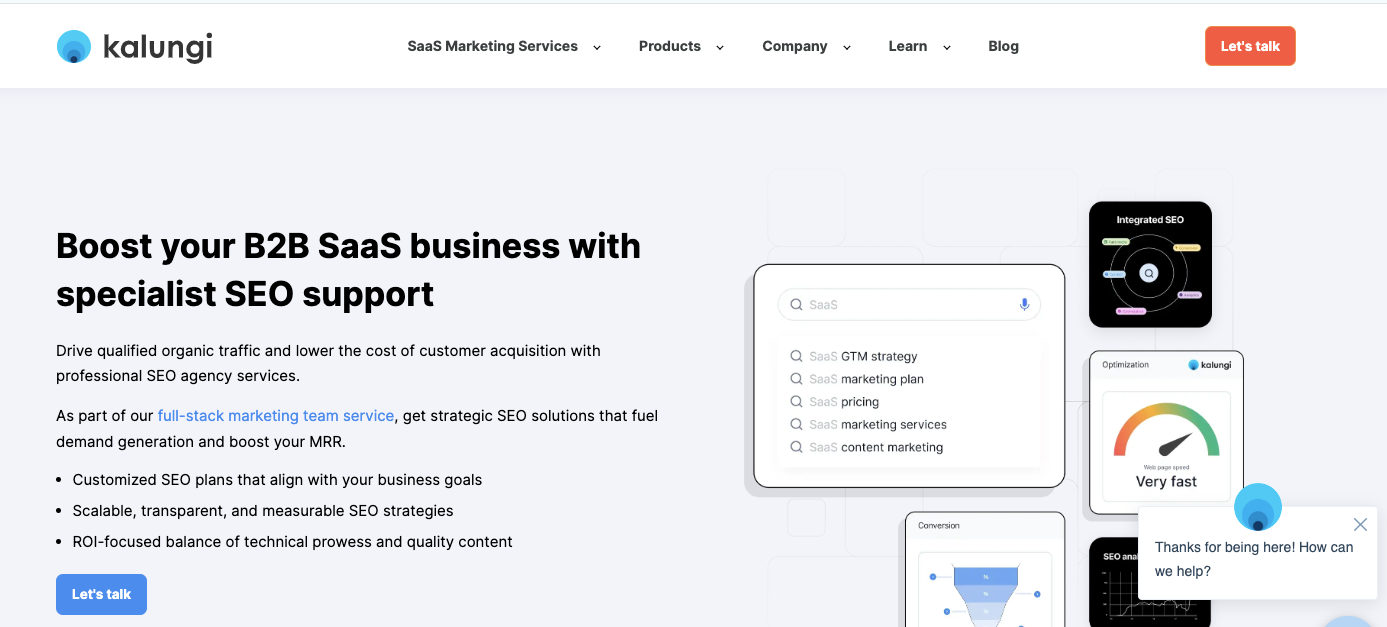
Task: Expand chevron next to Products
Action: coord(719,47)
